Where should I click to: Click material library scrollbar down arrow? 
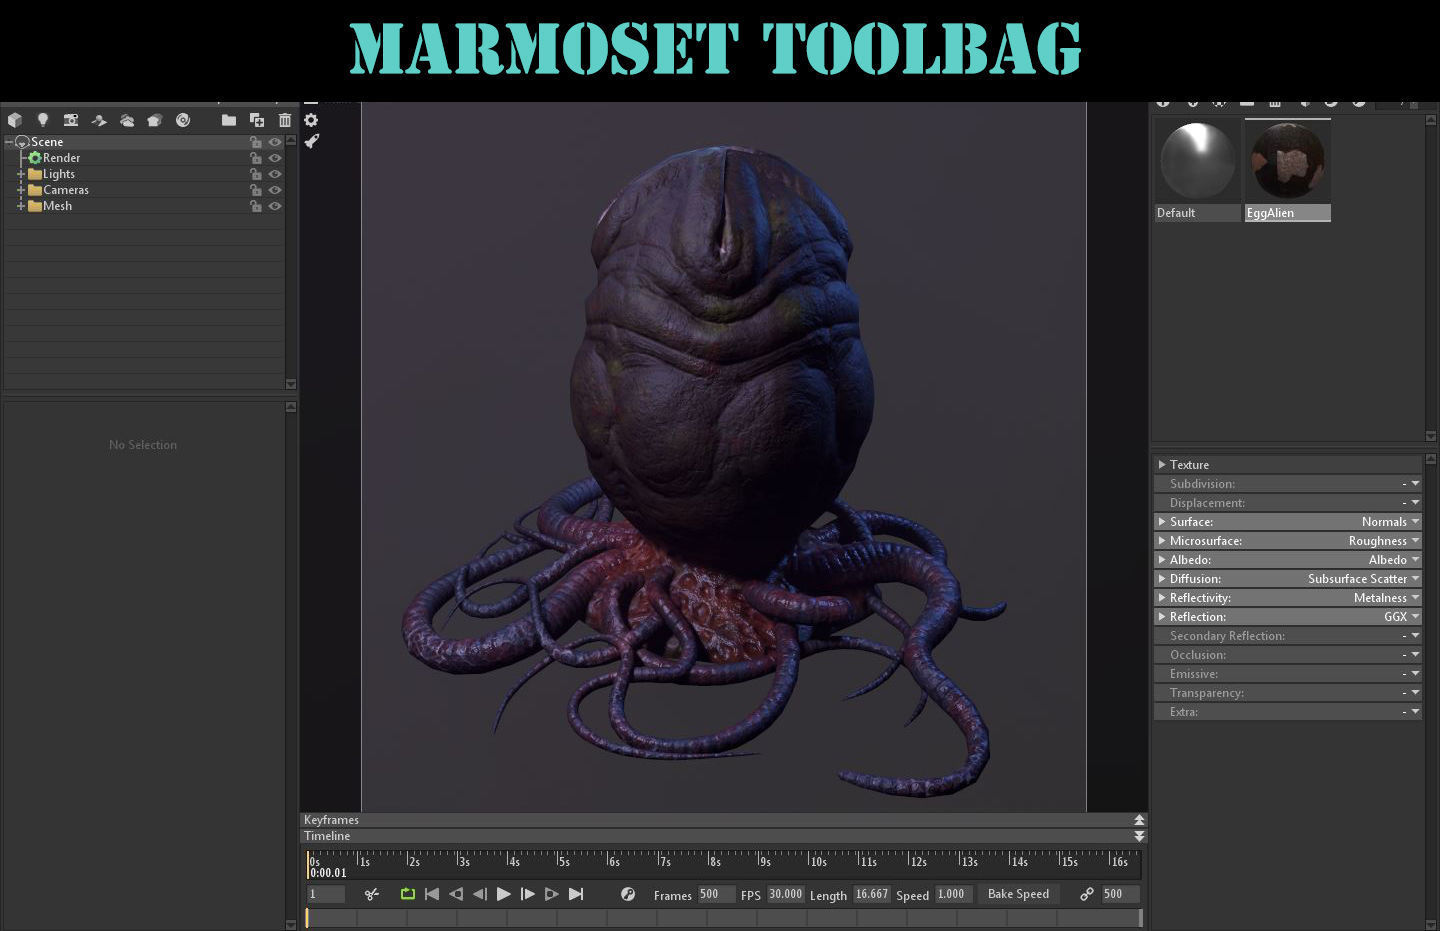tap(1431, 437)
